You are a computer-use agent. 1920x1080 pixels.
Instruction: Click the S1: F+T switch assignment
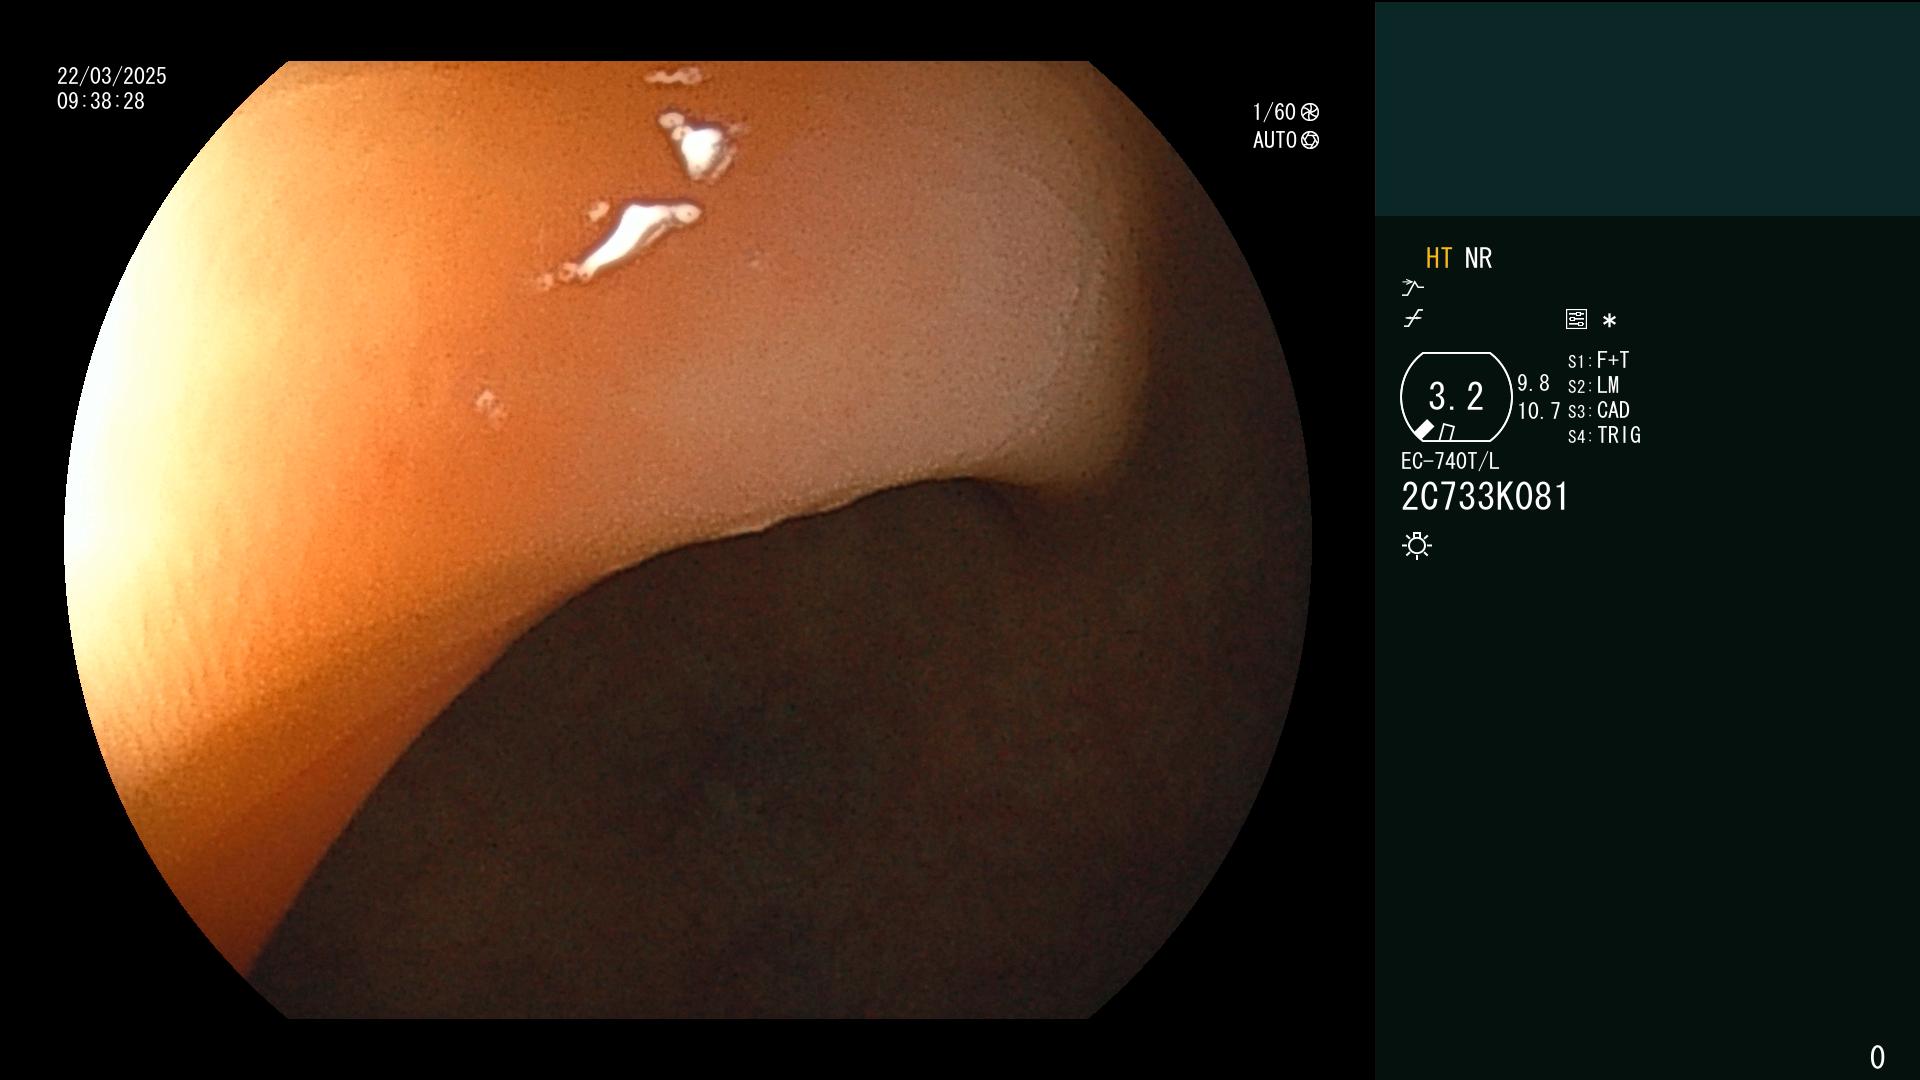(1598, 360)
